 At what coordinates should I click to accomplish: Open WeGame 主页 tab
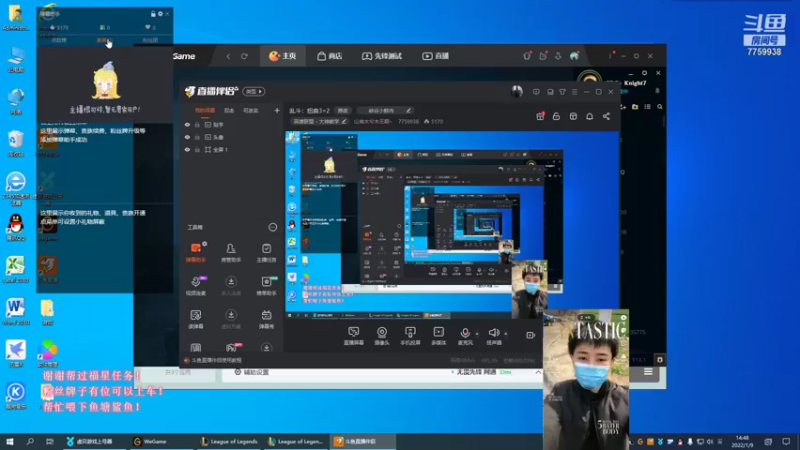tap(283, 56)
